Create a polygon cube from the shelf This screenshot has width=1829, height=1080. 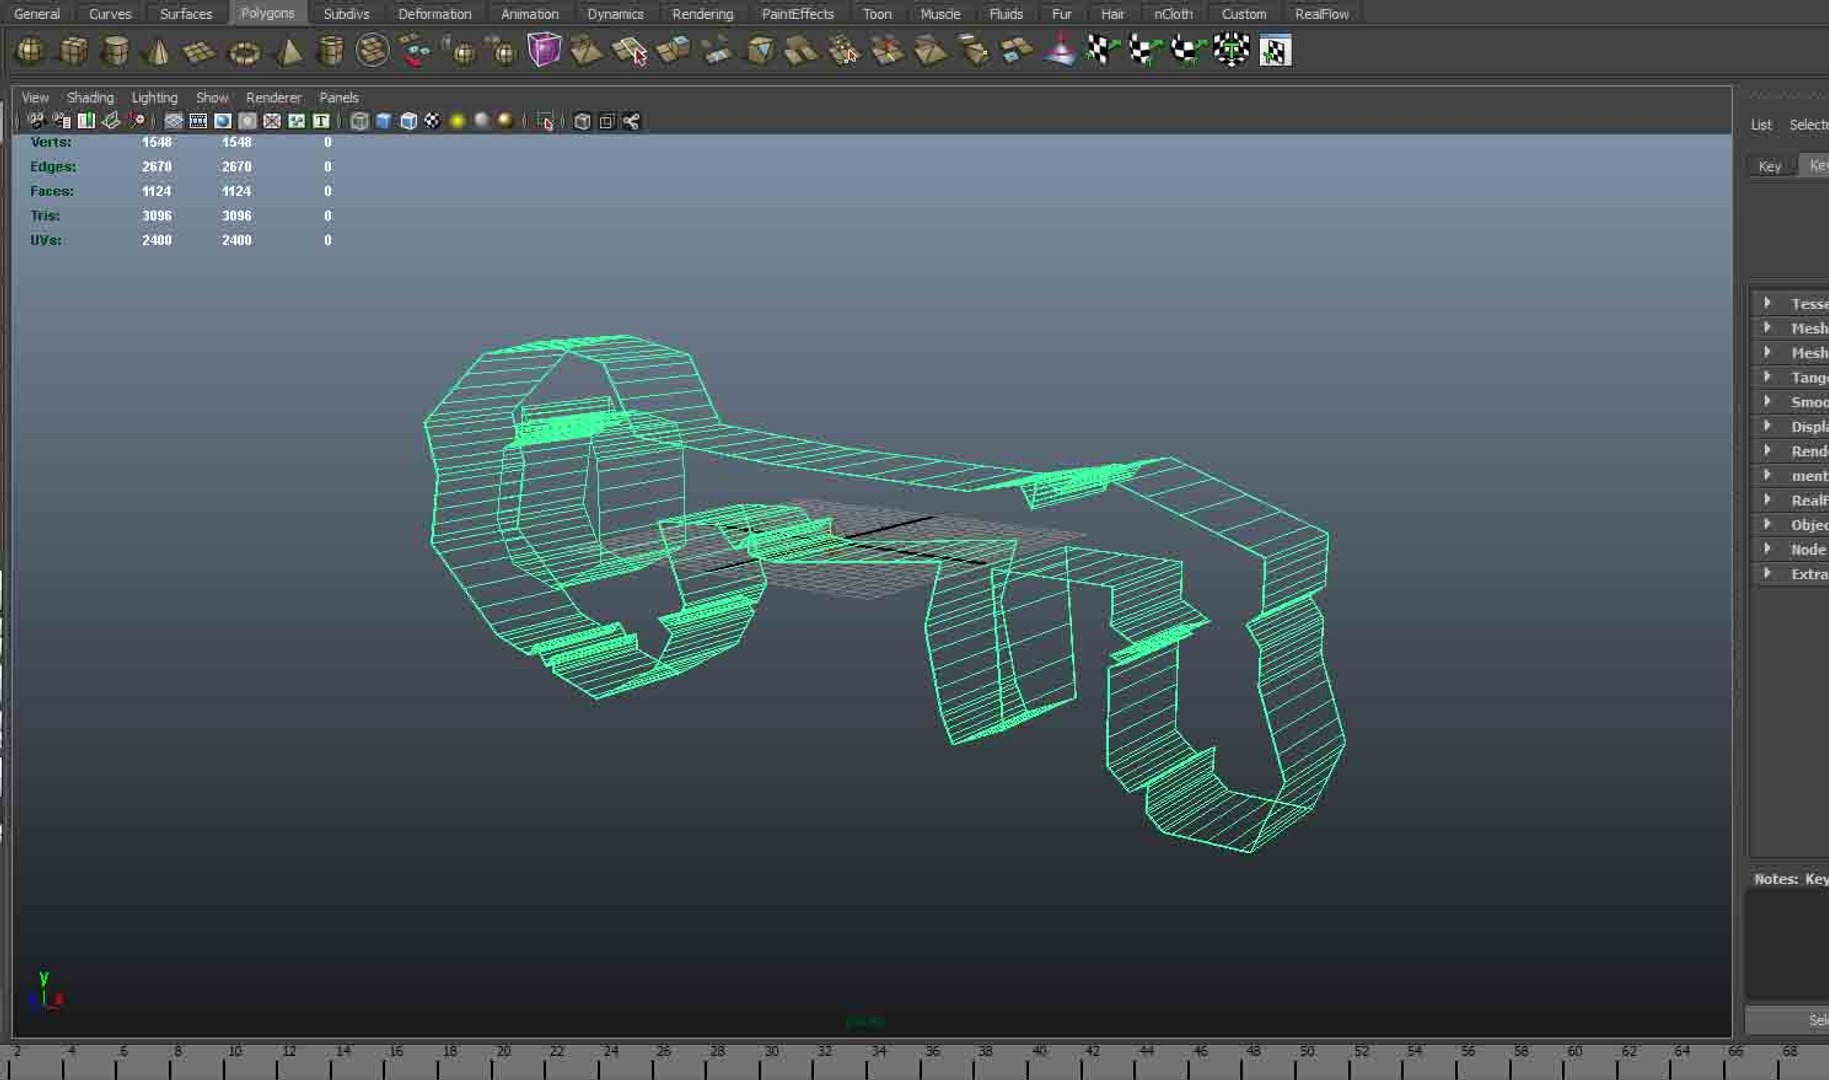tap(74, 50)
